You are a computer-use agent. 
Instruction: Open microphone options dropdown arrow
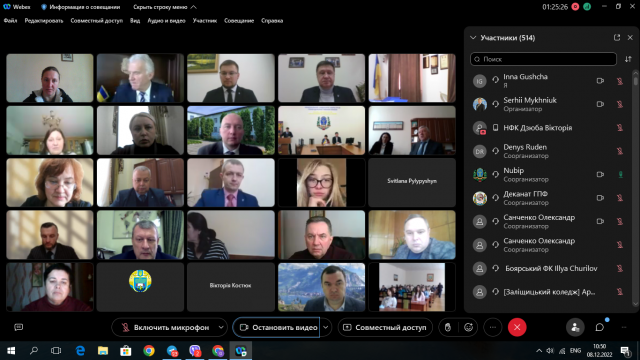221,327
